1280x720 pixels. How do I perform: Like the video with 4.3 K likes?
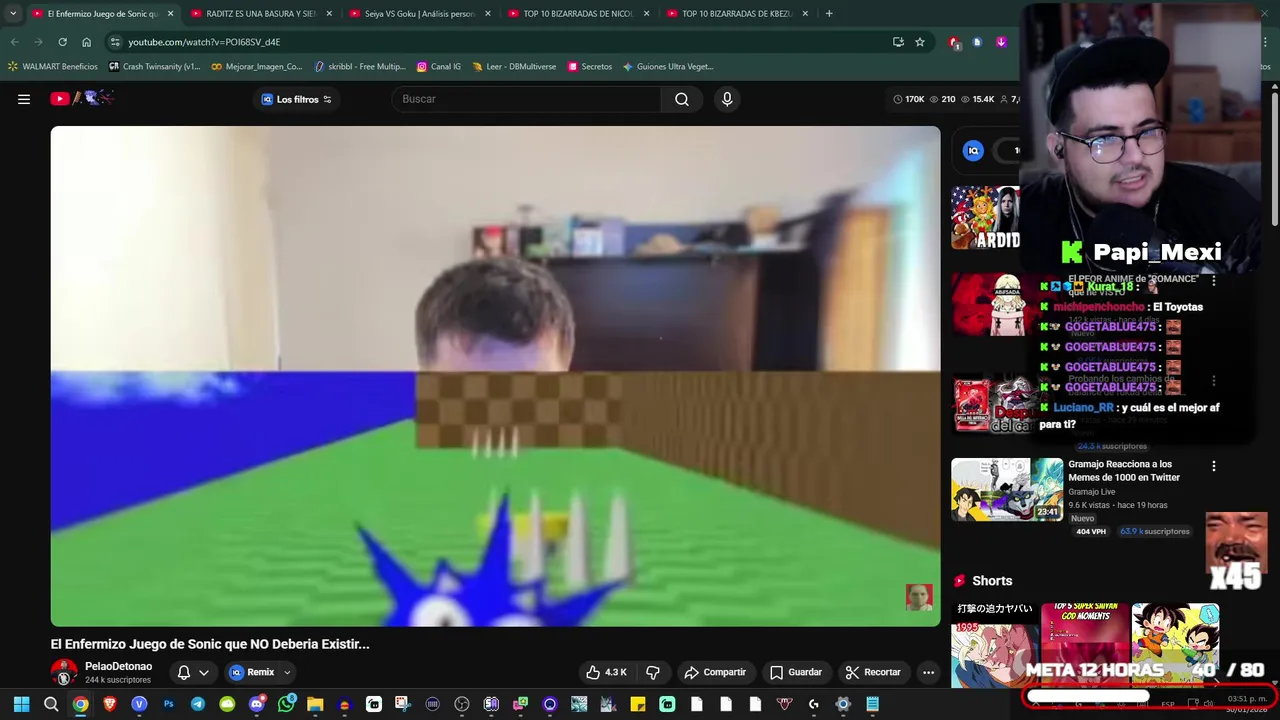point(606,672)
